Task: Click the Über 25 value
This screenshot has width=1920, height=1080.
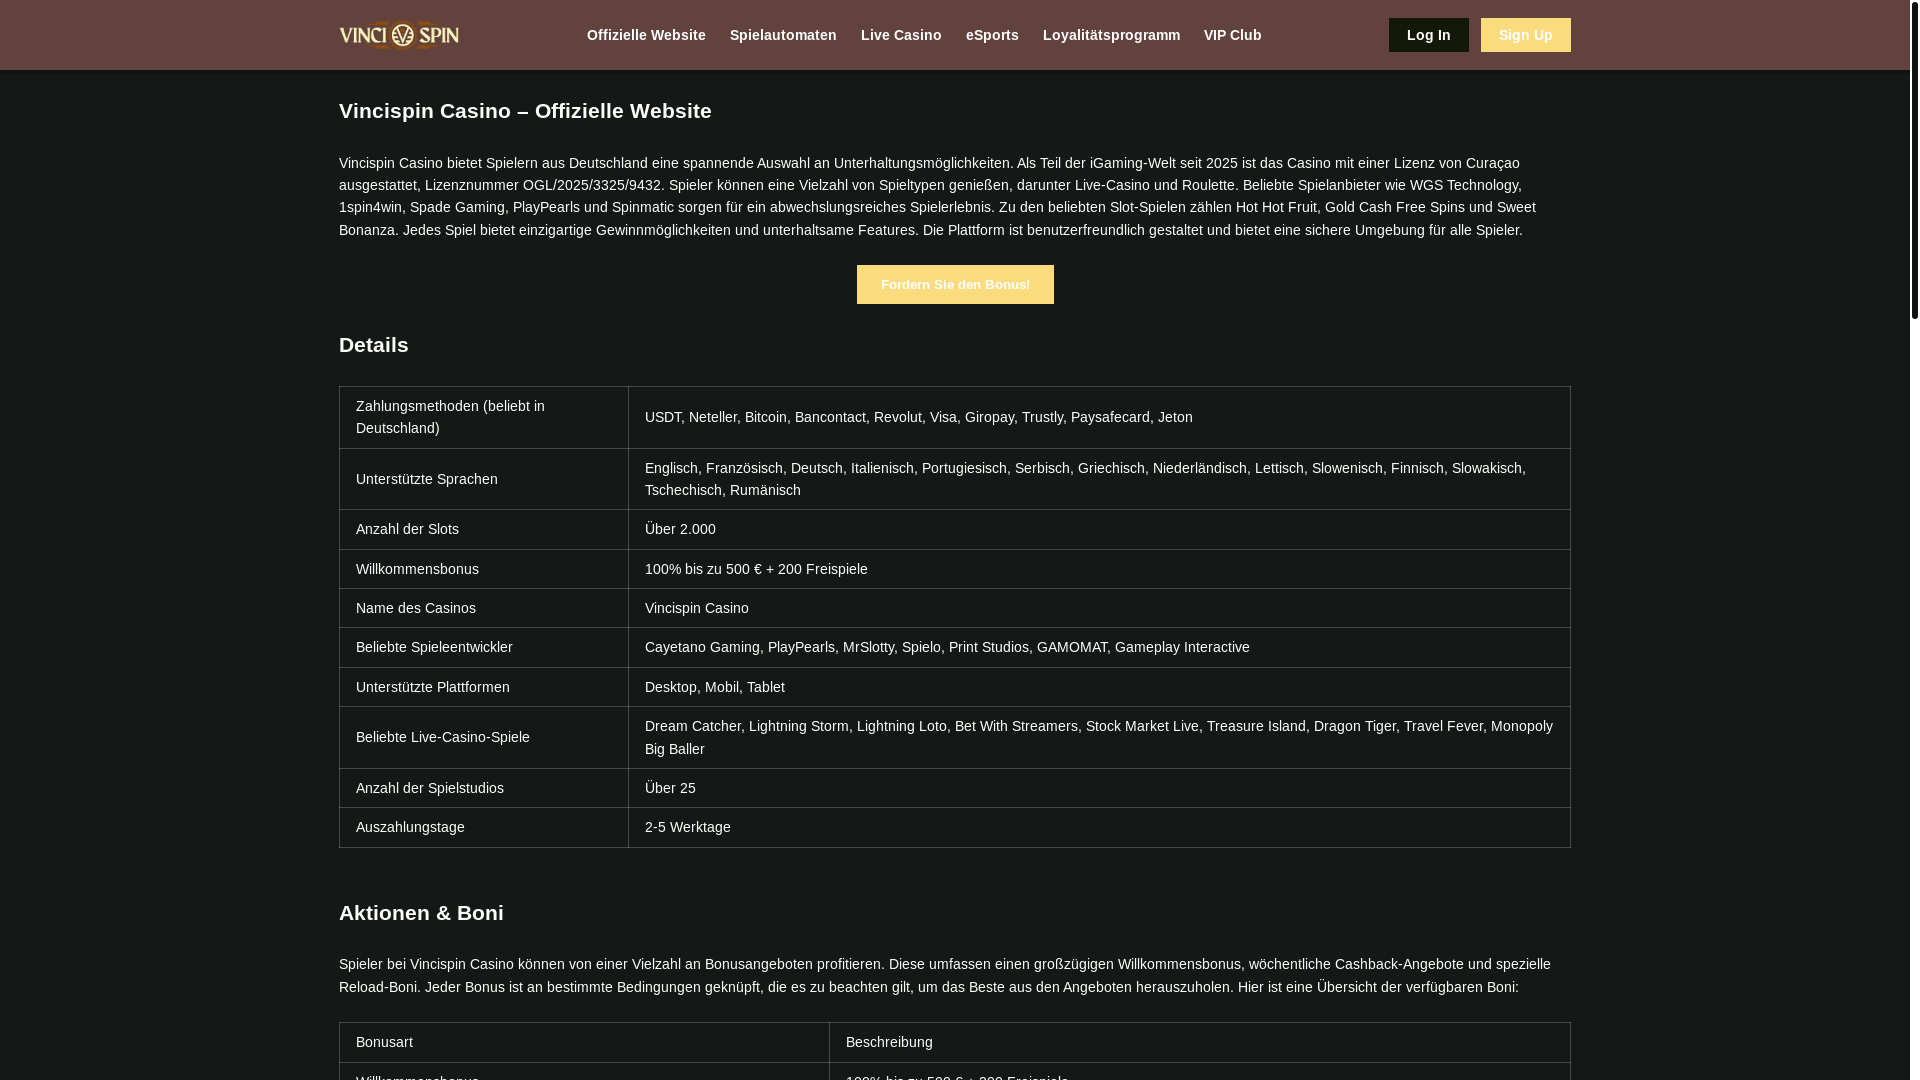Action: [x=1099, y=788]
